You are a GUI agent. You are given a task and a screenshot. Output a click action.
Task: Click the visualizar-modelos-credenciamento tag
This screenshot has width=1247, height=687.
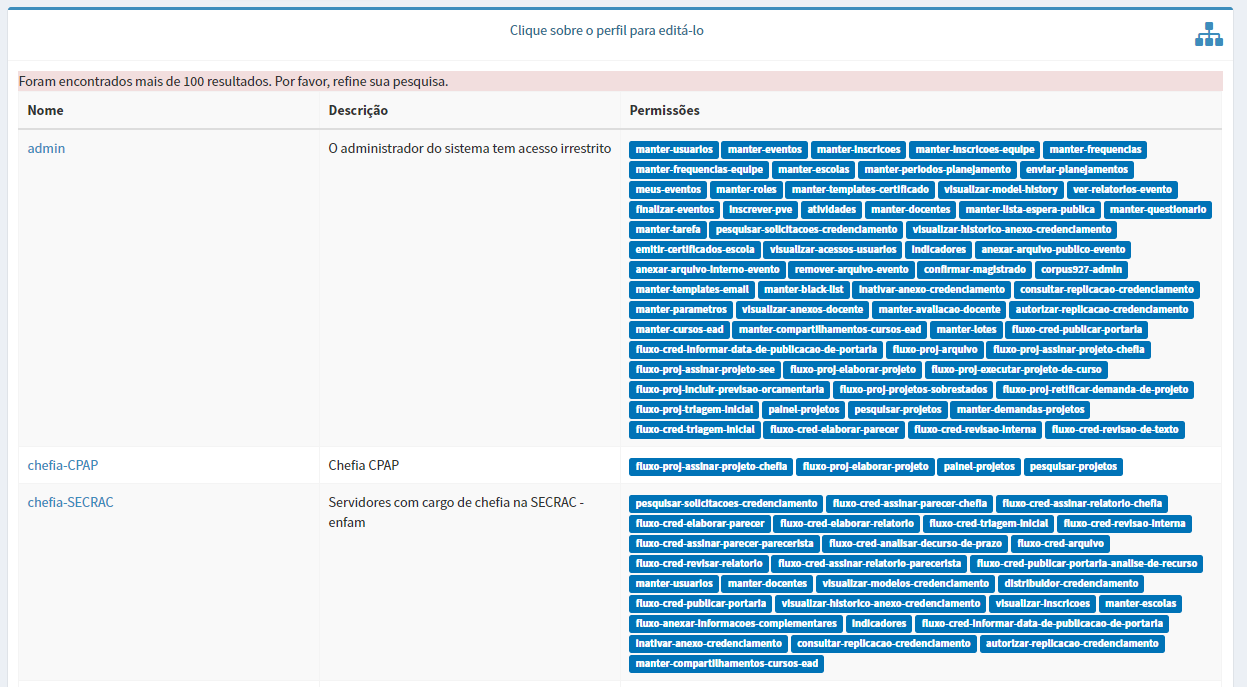905,584
